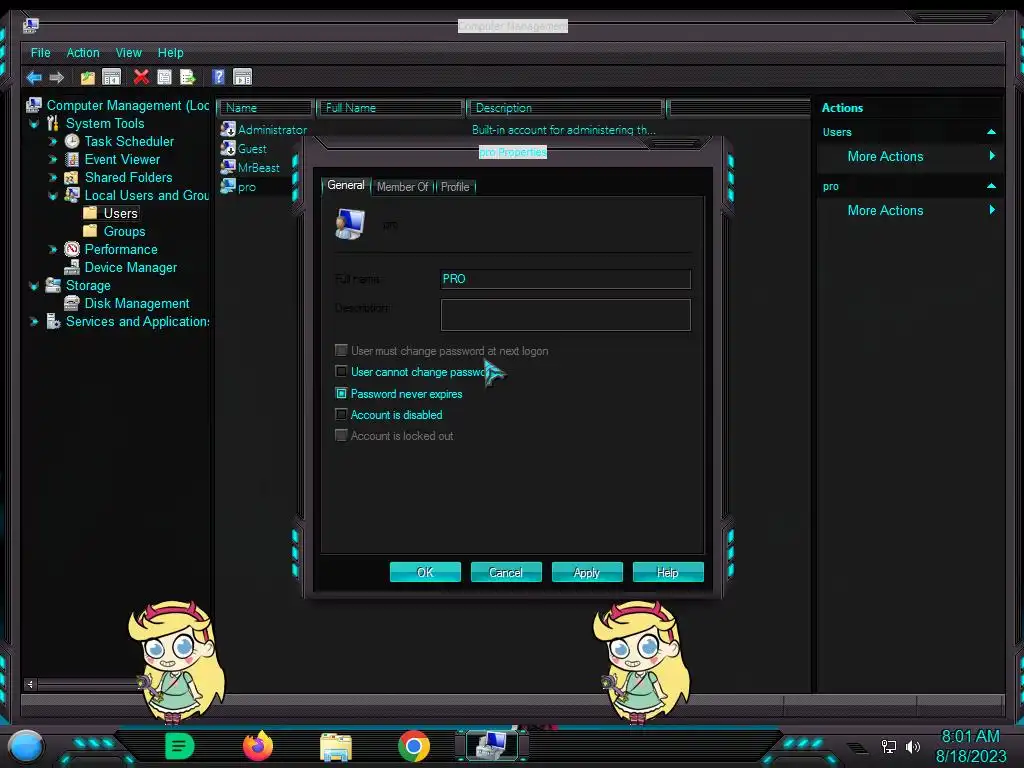
Task: Select the Computer Management root icon
Action: coord(34,105)
